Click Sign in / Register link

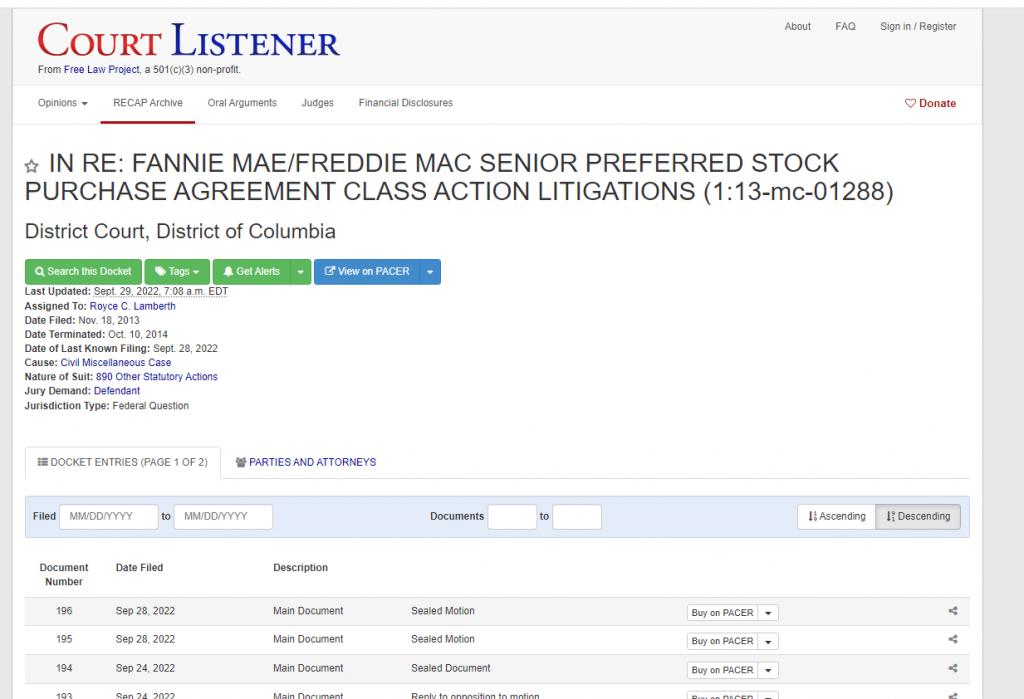[918, 26]
